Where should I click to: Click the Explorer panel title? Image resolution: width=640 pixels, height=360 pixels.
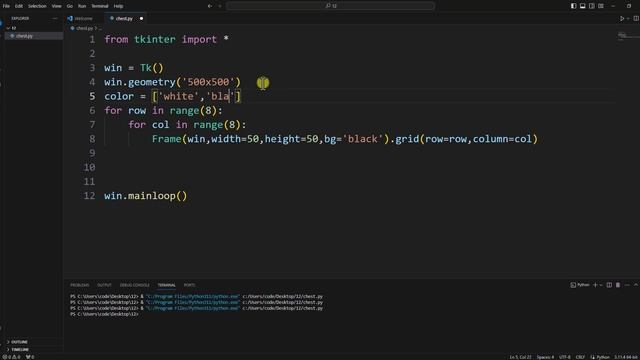[20, 18]
